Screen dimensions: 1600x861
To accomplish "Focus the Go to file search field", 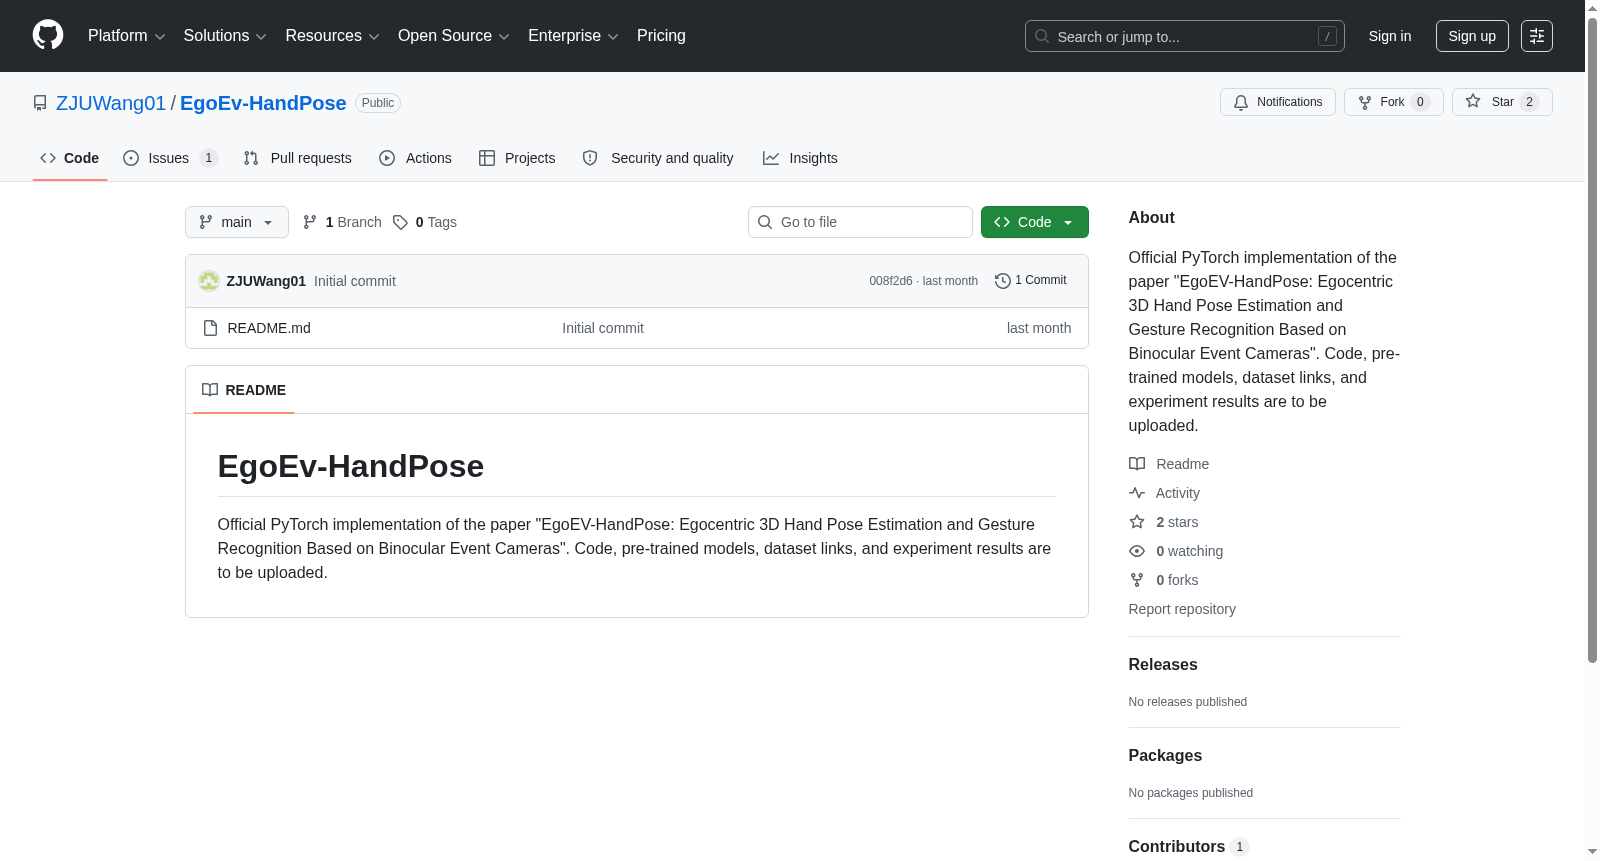I will point(860,222).
